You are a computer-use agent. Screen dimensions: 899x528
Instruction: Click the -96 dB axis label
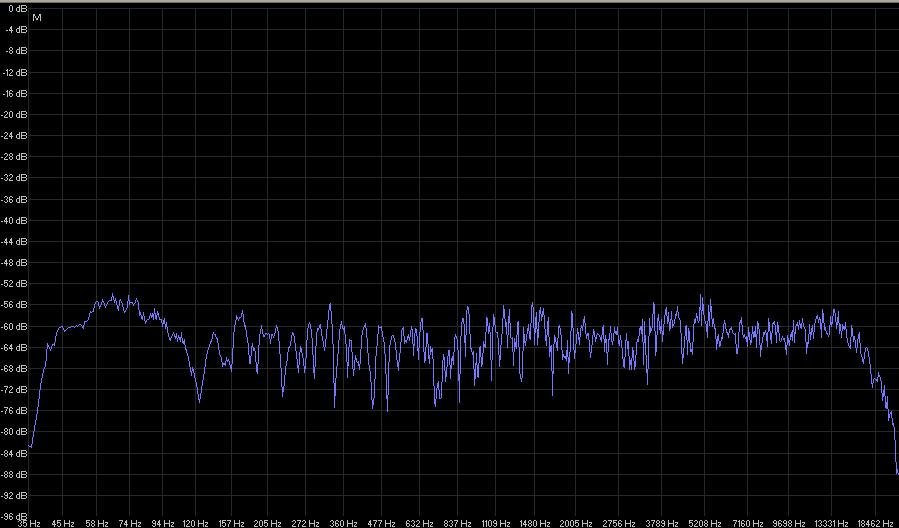(15, 516)
